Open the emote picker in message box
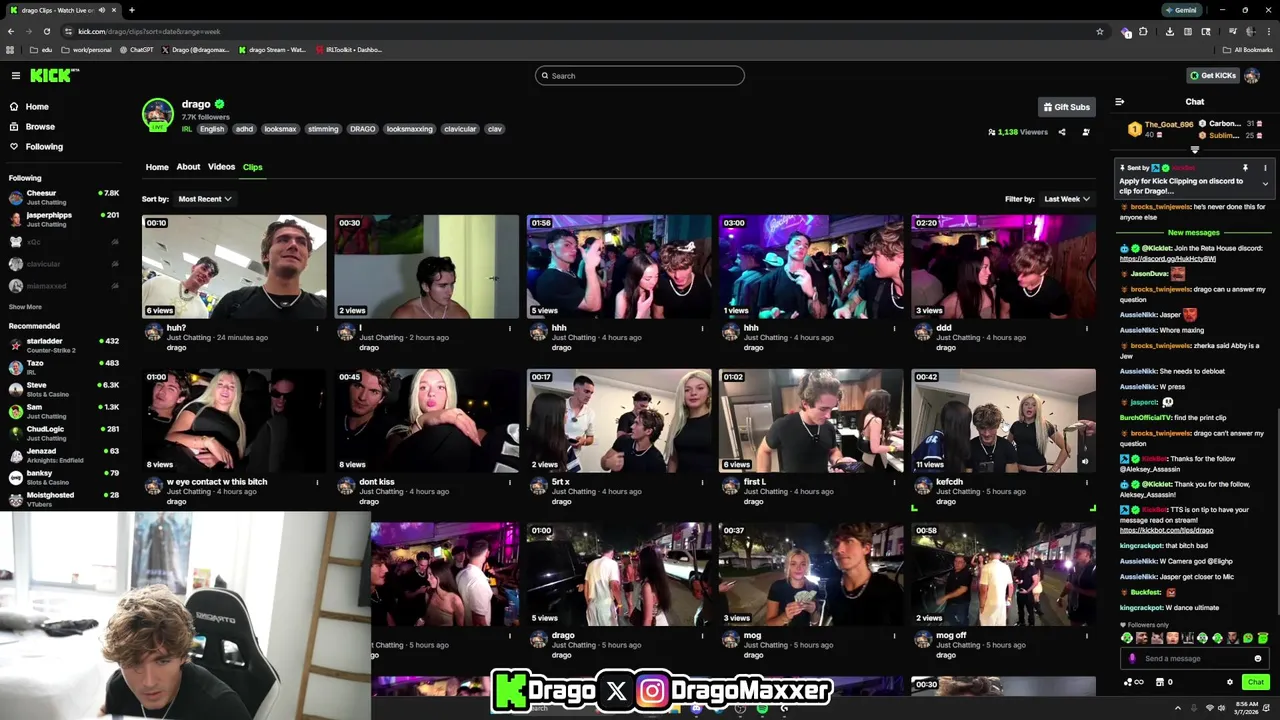1280x720 pixels. (1258, 659)
